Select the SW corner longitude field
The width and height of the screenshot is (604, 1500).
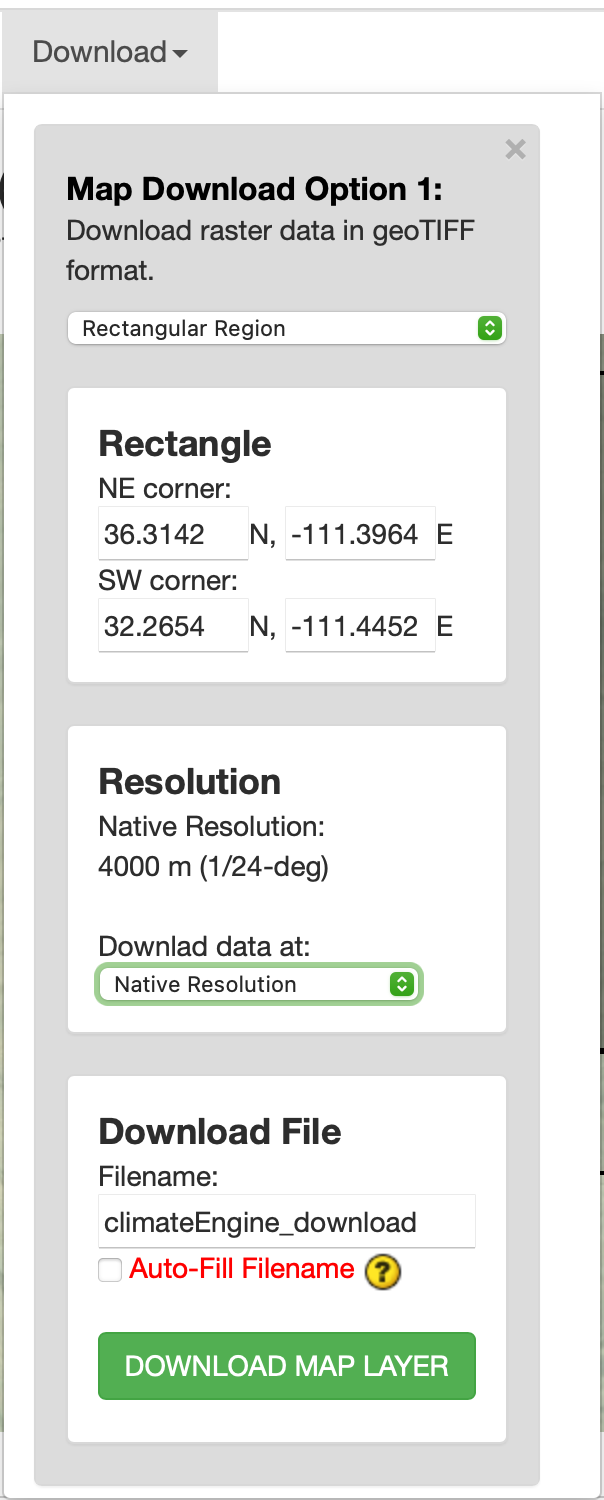point(359,626)
